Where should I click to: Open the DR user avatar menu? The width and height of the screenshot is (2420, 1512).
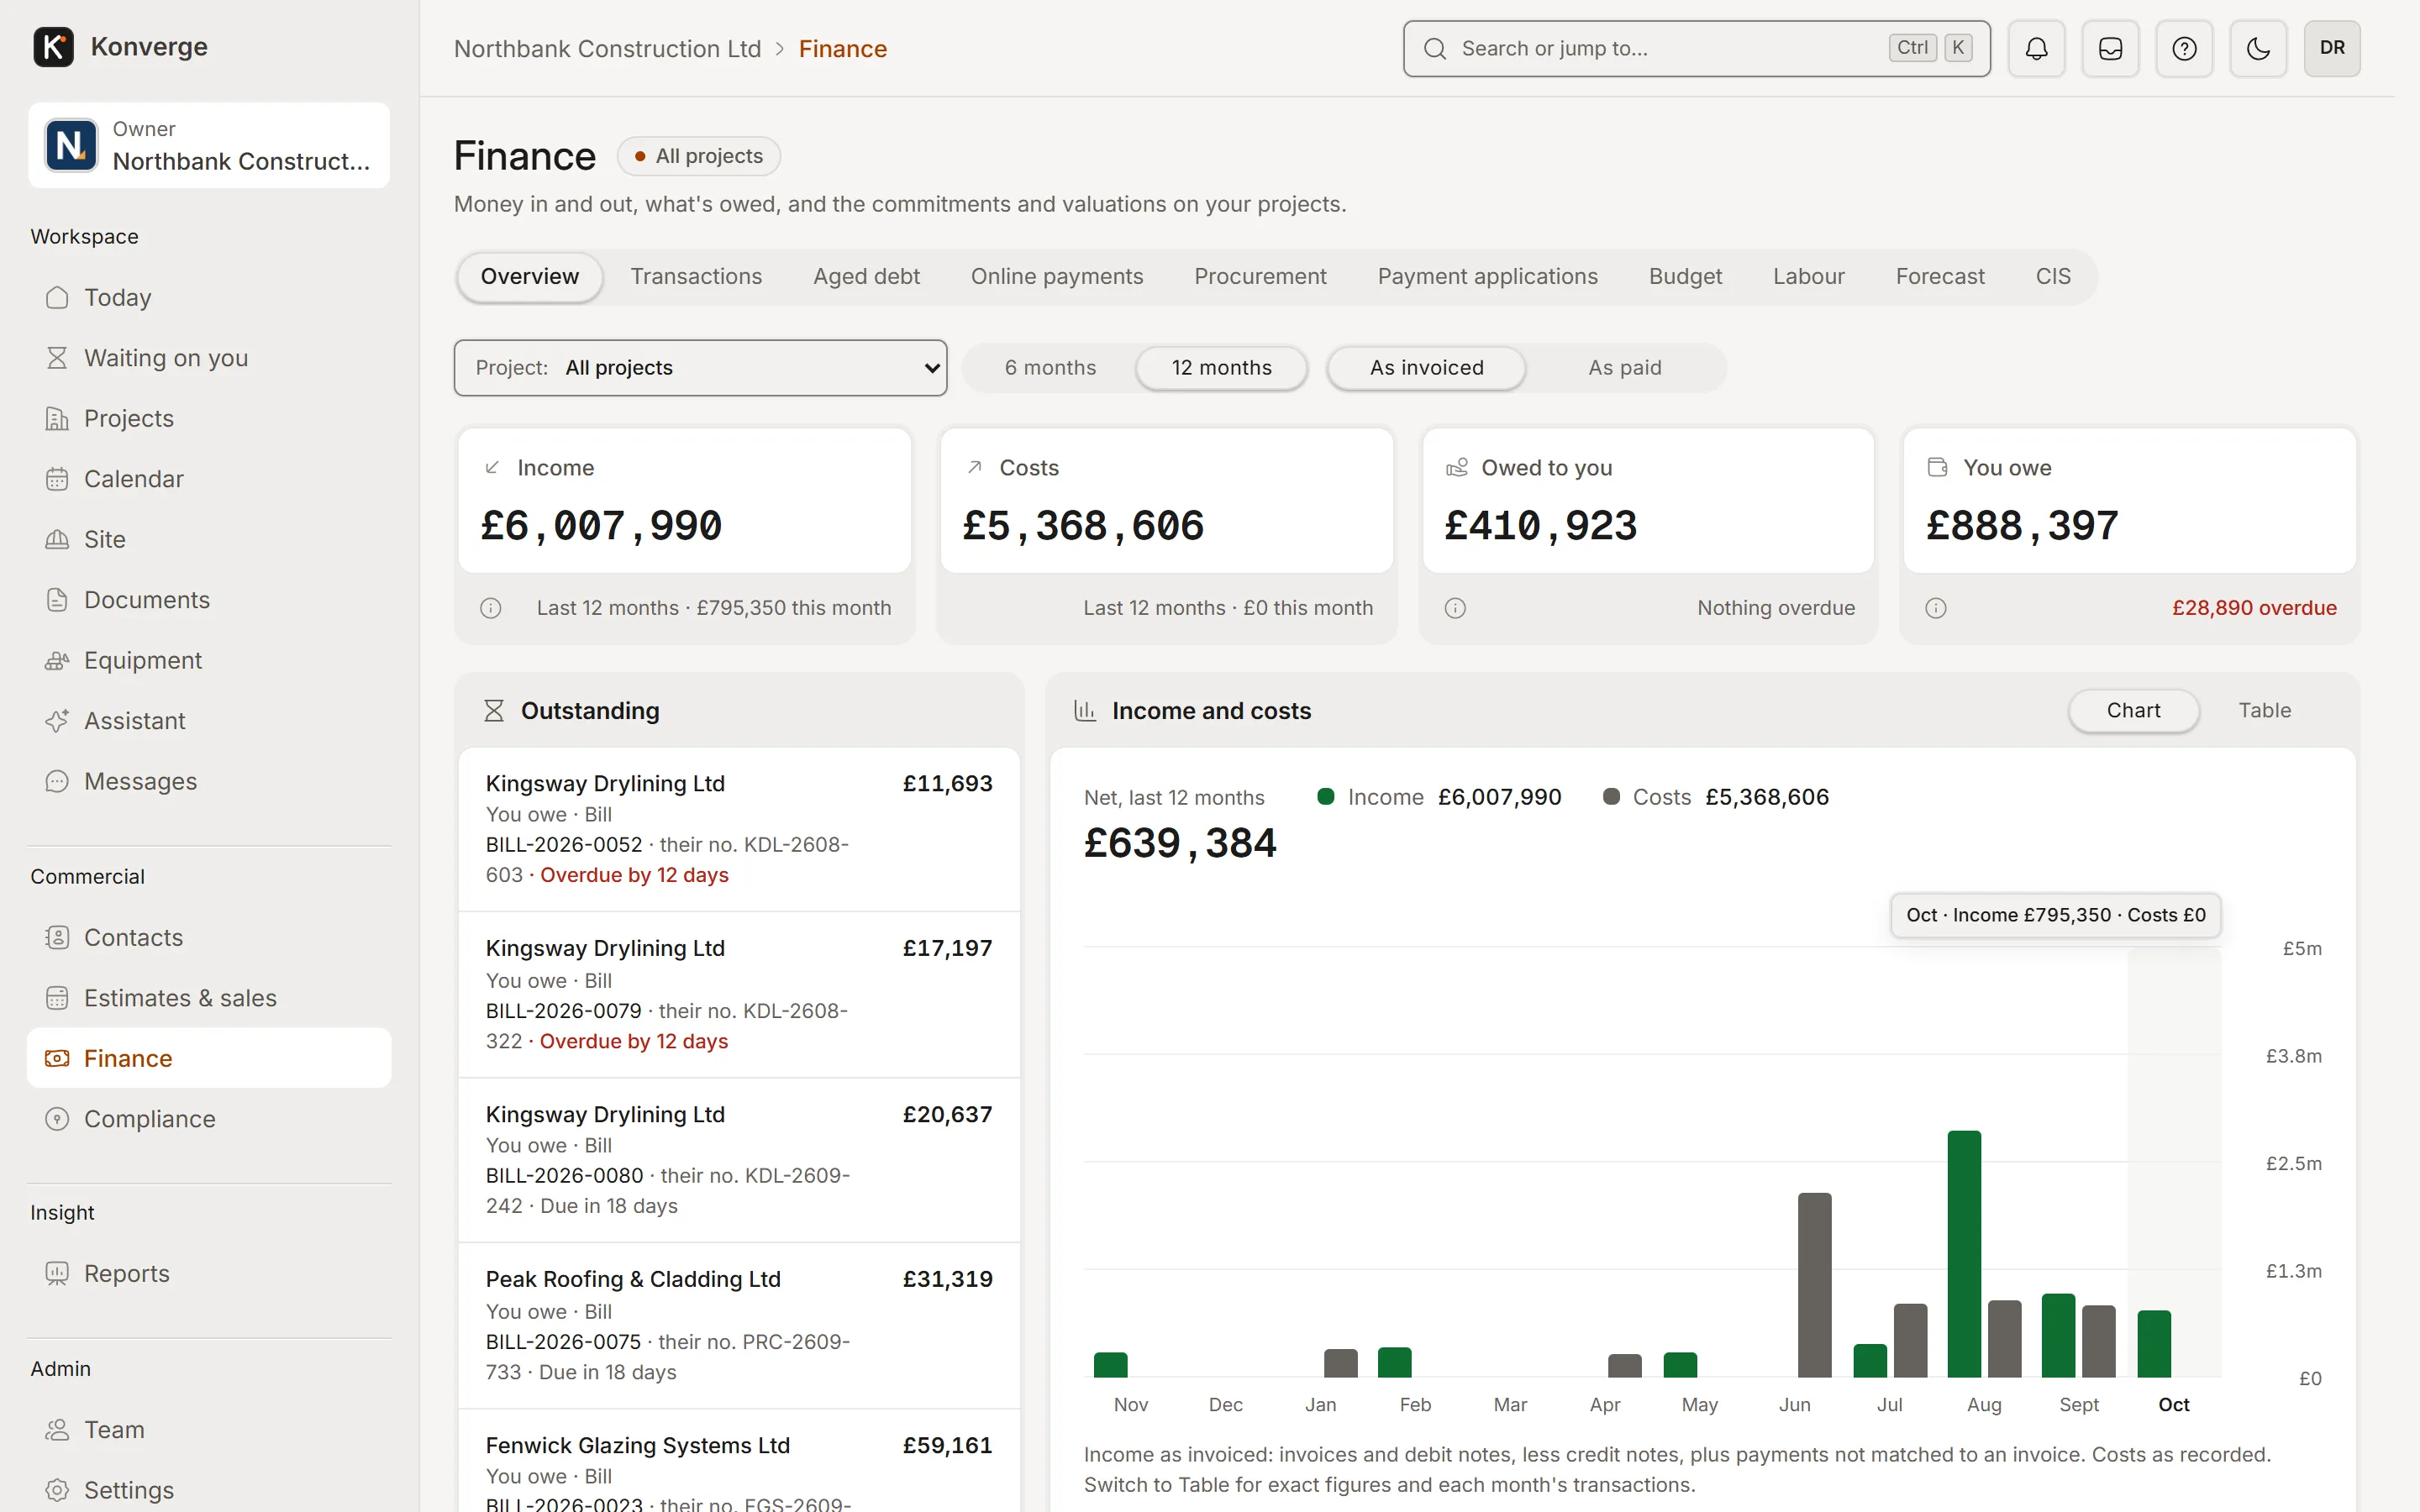pos(2332,48)
